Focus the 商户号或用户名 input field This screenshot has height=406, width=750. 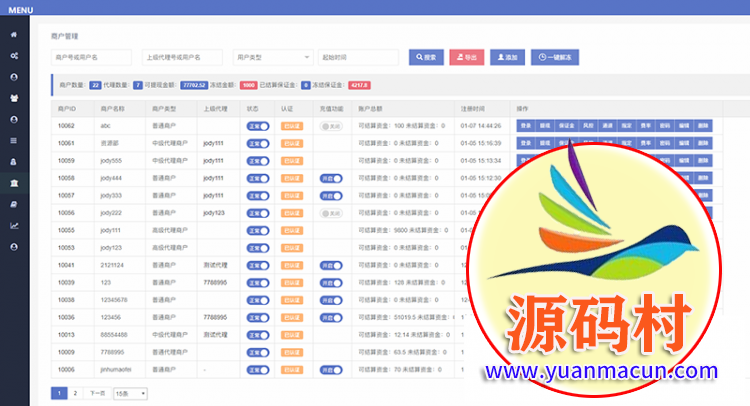tap(91, 57)
